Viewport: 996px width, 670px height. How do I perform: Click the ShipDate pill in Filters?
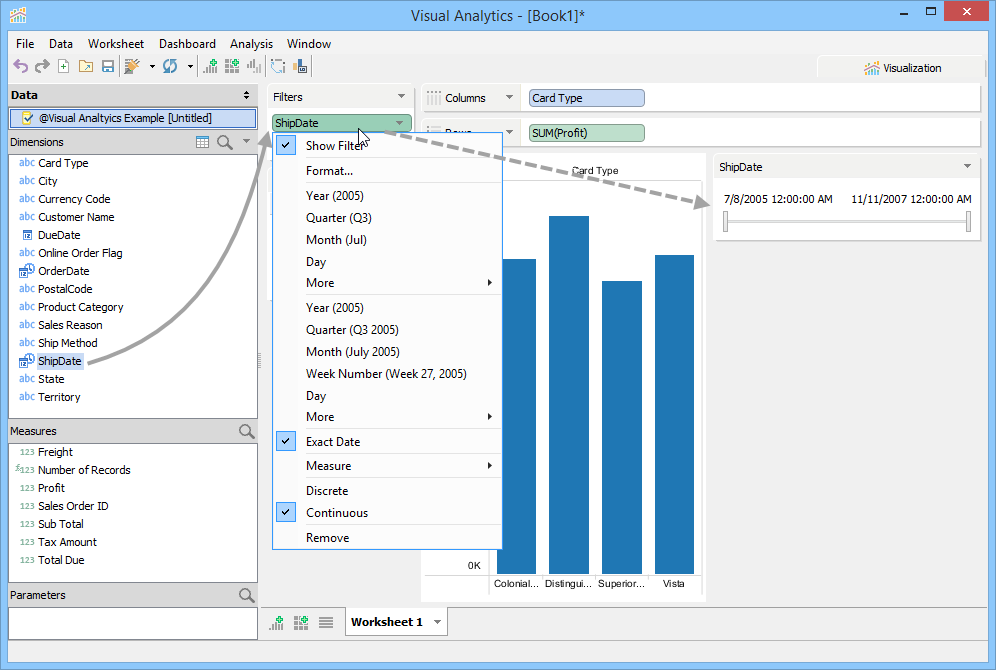[x=342, y=123]
